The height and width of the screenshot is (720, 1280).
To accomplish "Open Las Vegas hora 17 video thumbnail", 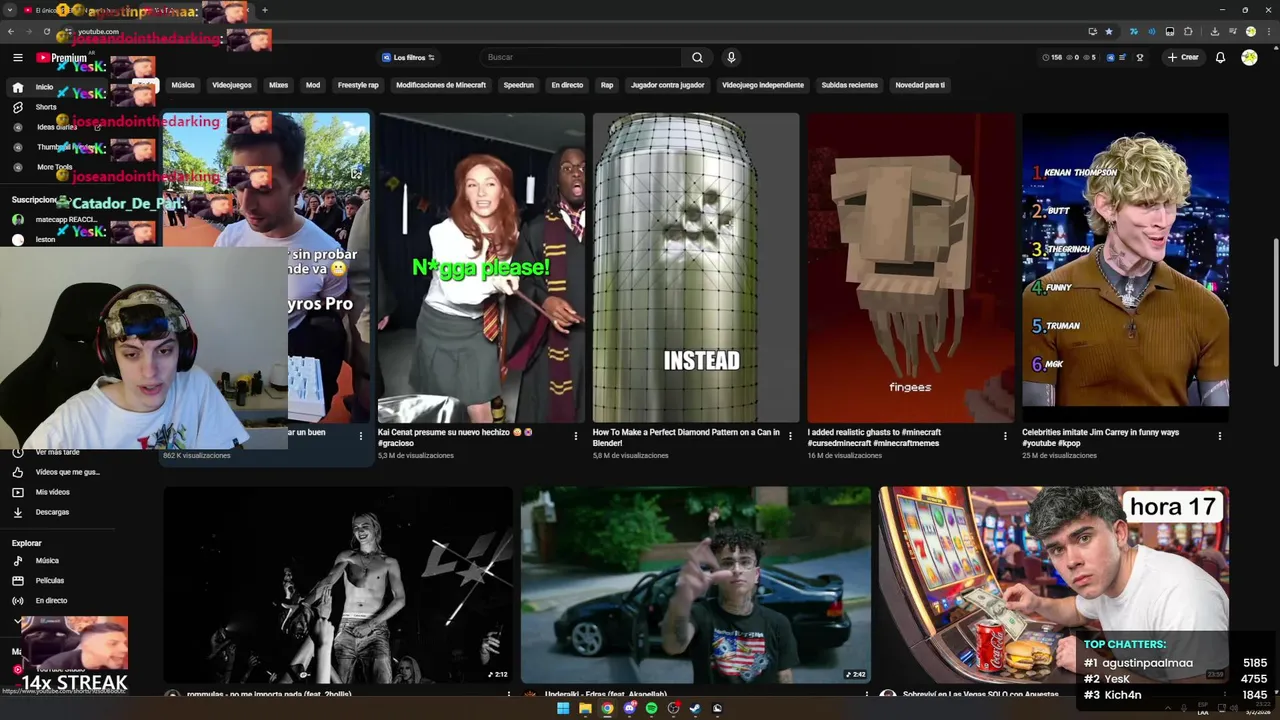I will pos(1053,585).
